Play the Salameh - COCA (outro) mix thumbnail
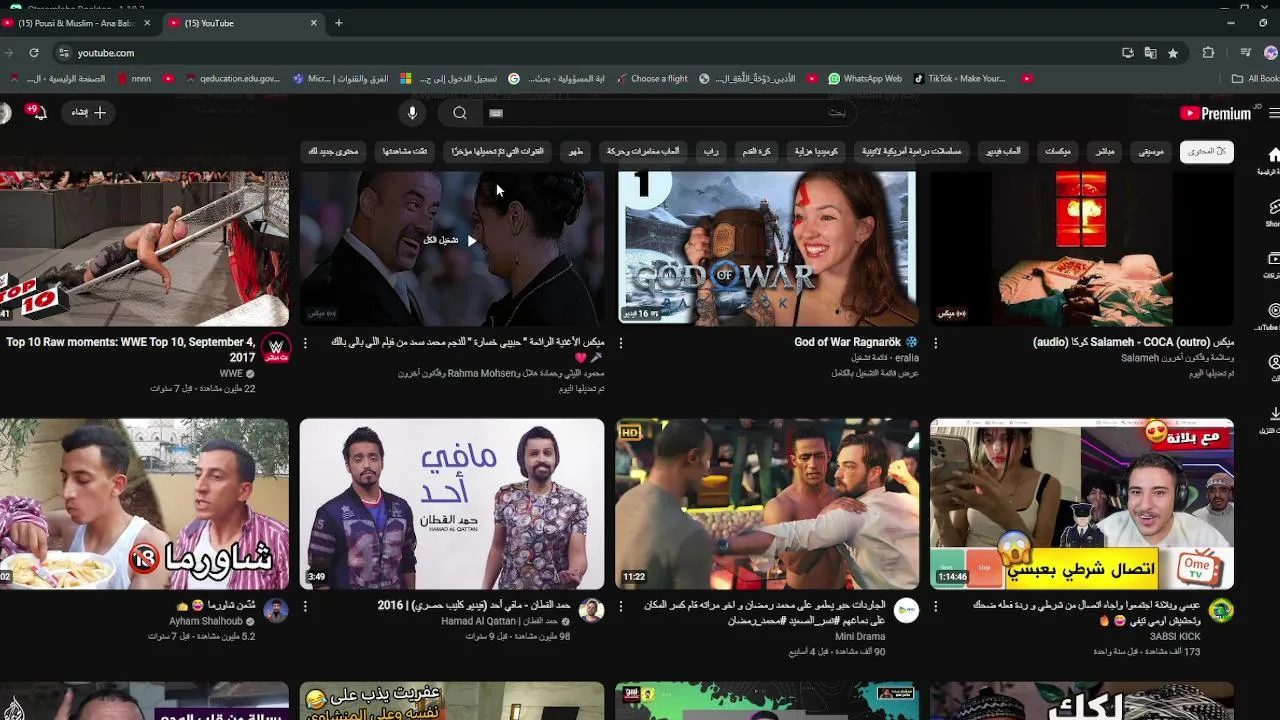The height and width of the screenshot is (720, 1280). coord(1082,248)
